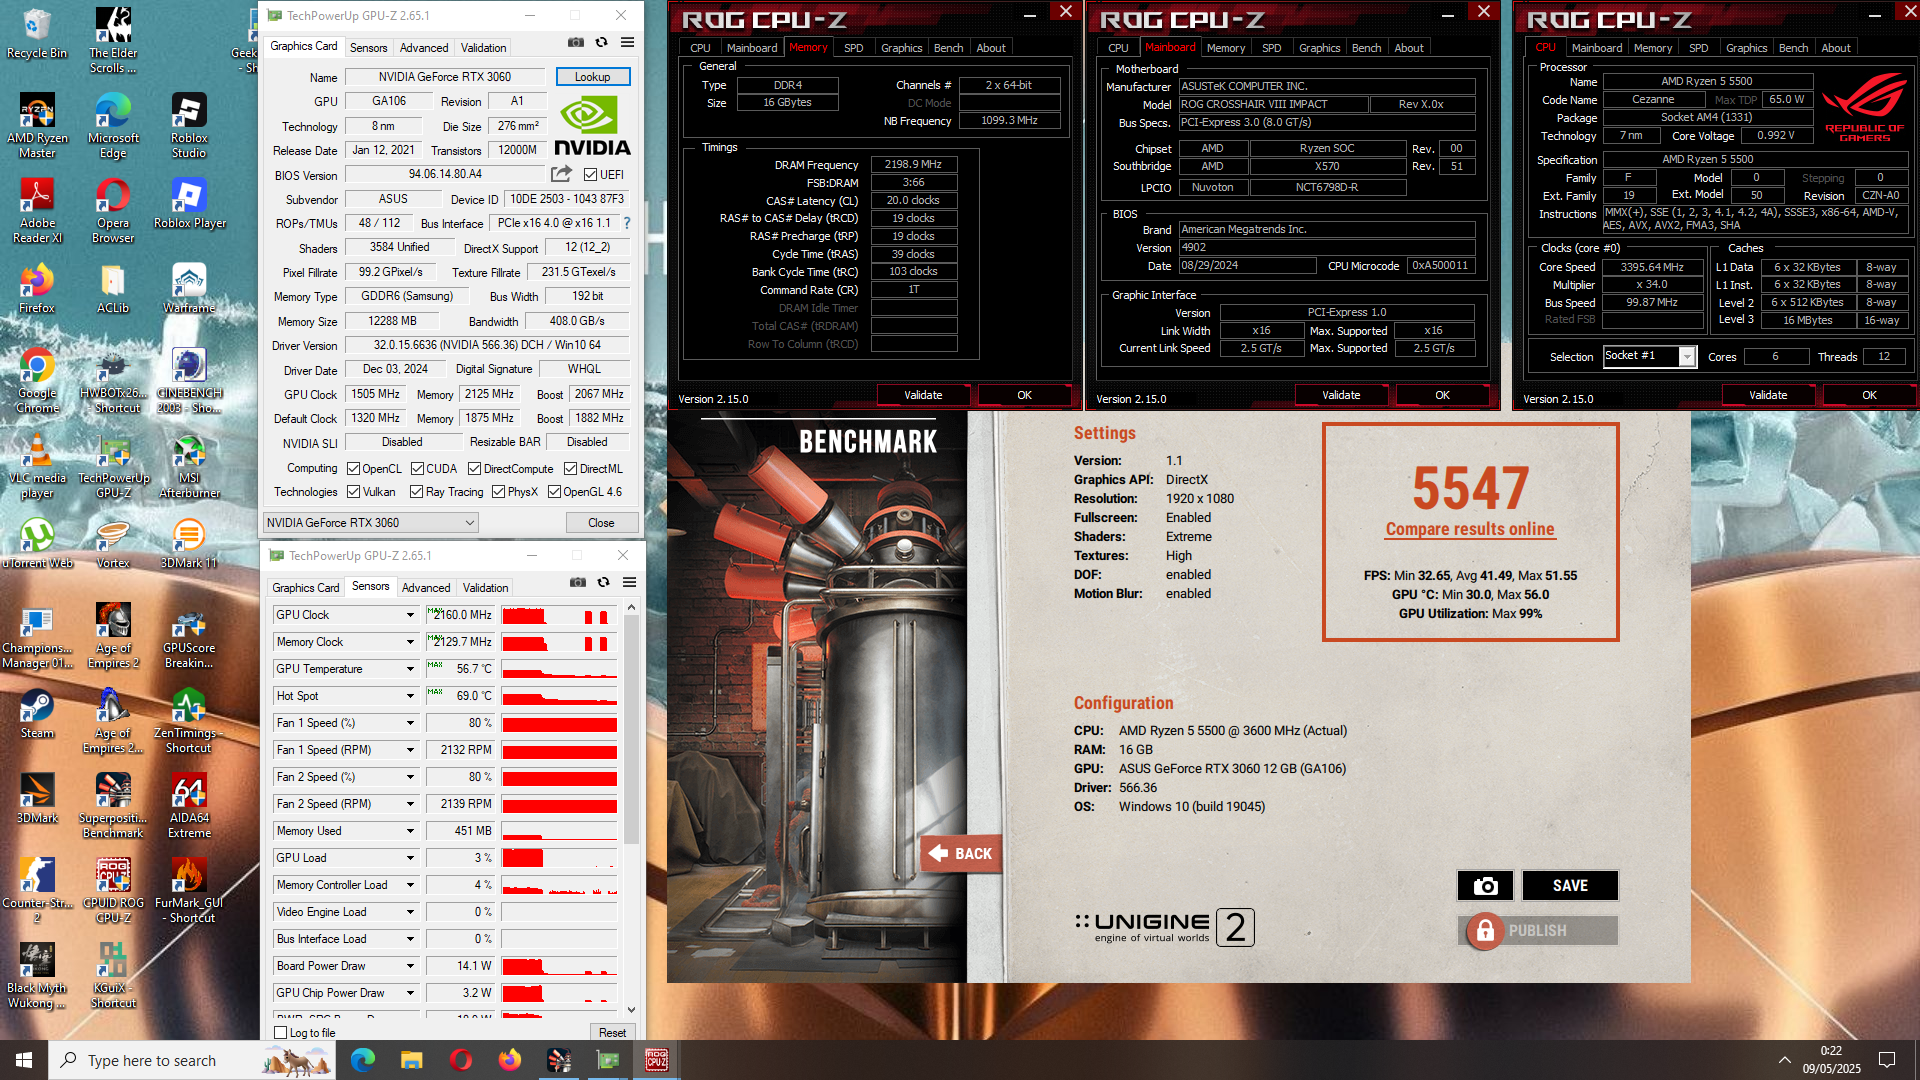Open Opera Browser desktop icon
The height and width of the screenshot is (1080, 1920).
[113, 210]
